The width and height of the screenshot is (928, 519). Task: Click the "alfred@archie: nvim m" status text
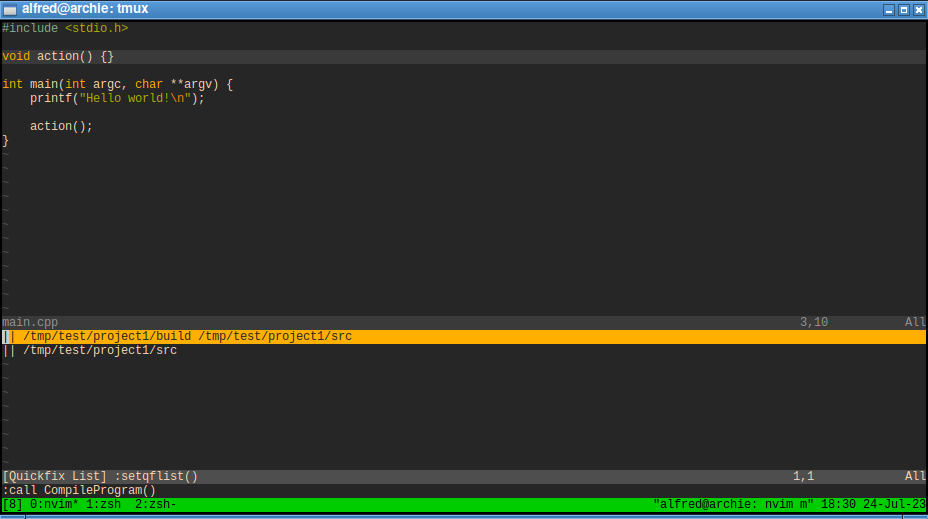tap(734, 504)
